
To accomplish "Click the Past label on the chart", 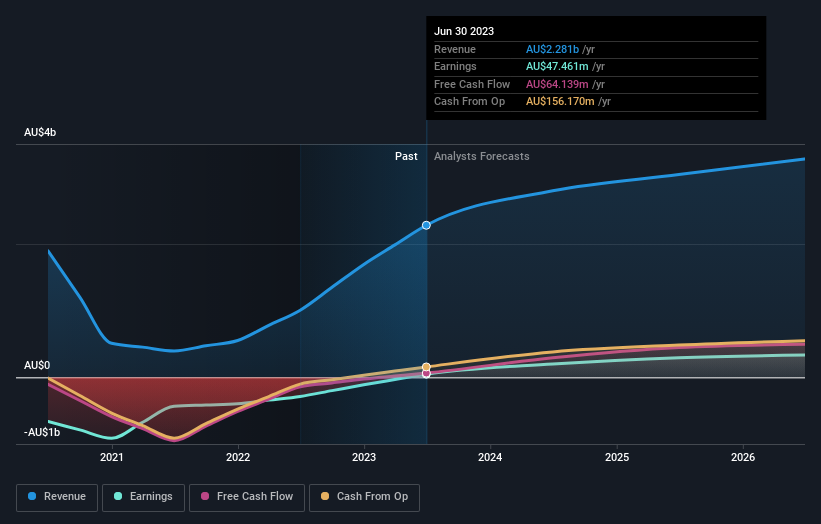I will [x=406, y=157].
